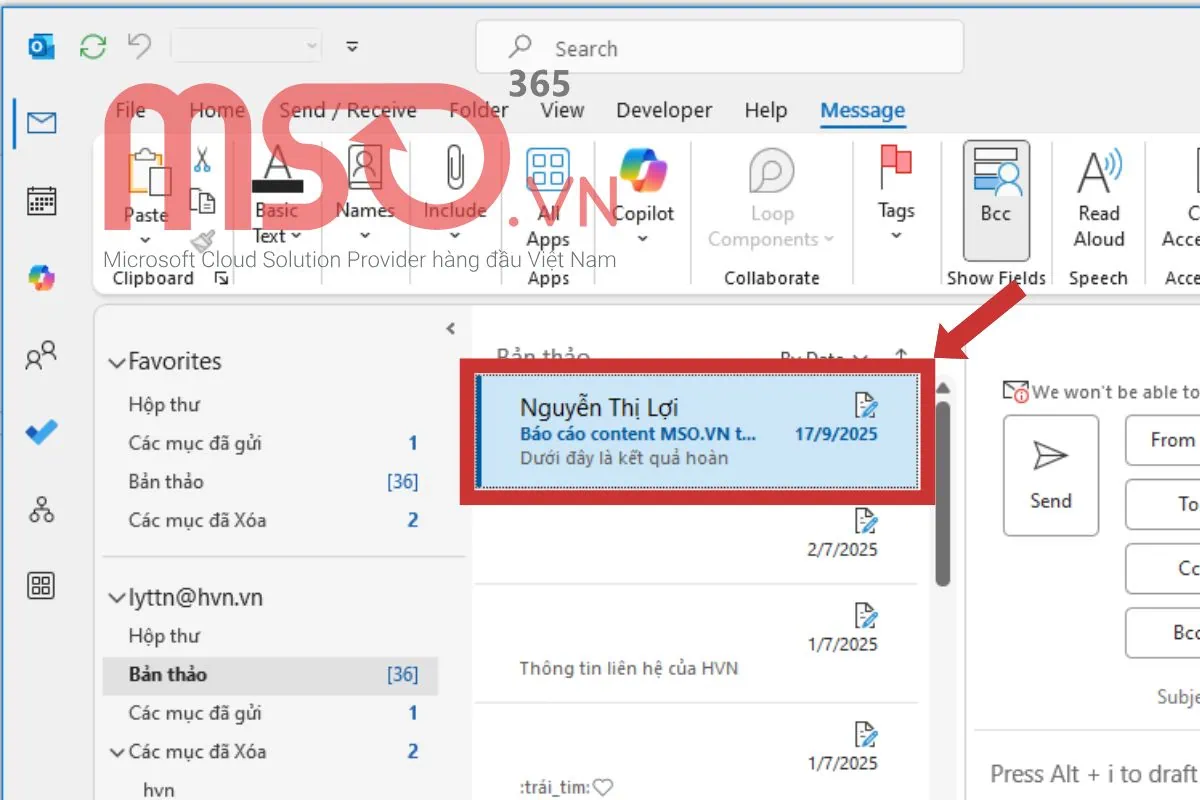Click inside the Search box

coord(720,48)
